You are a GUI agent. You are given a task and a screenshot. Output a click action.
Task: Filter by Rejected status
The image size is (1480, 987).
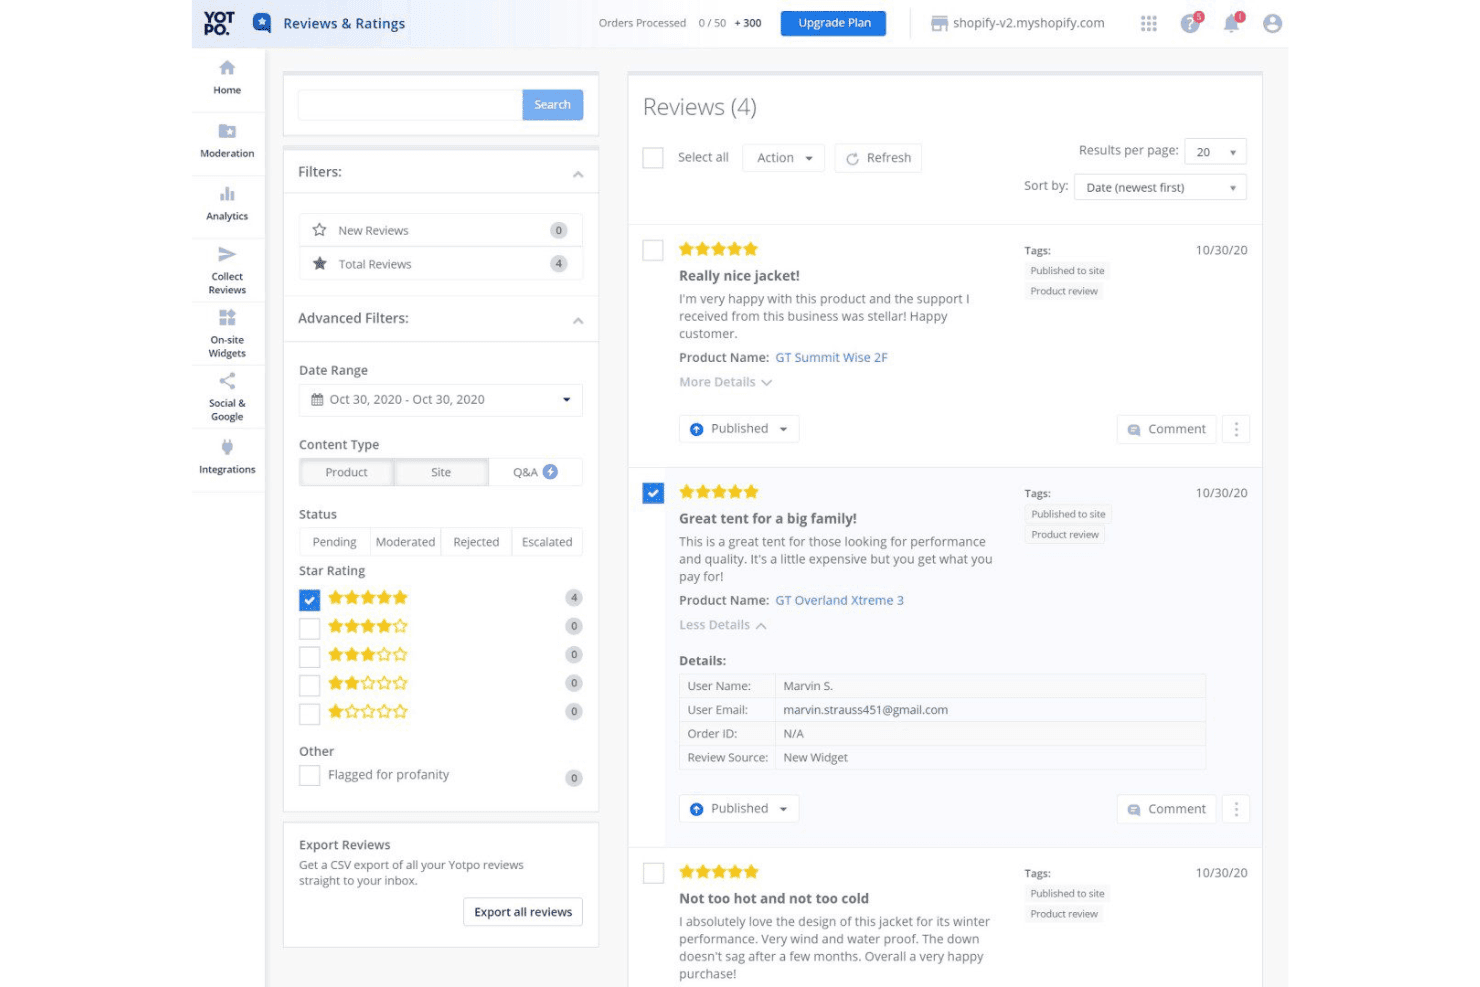pyautogui.click(x=476, y=542)
